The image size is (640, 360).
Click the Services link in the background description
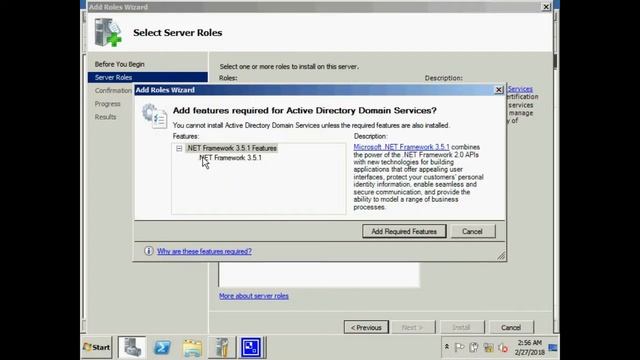click(520, 89)
